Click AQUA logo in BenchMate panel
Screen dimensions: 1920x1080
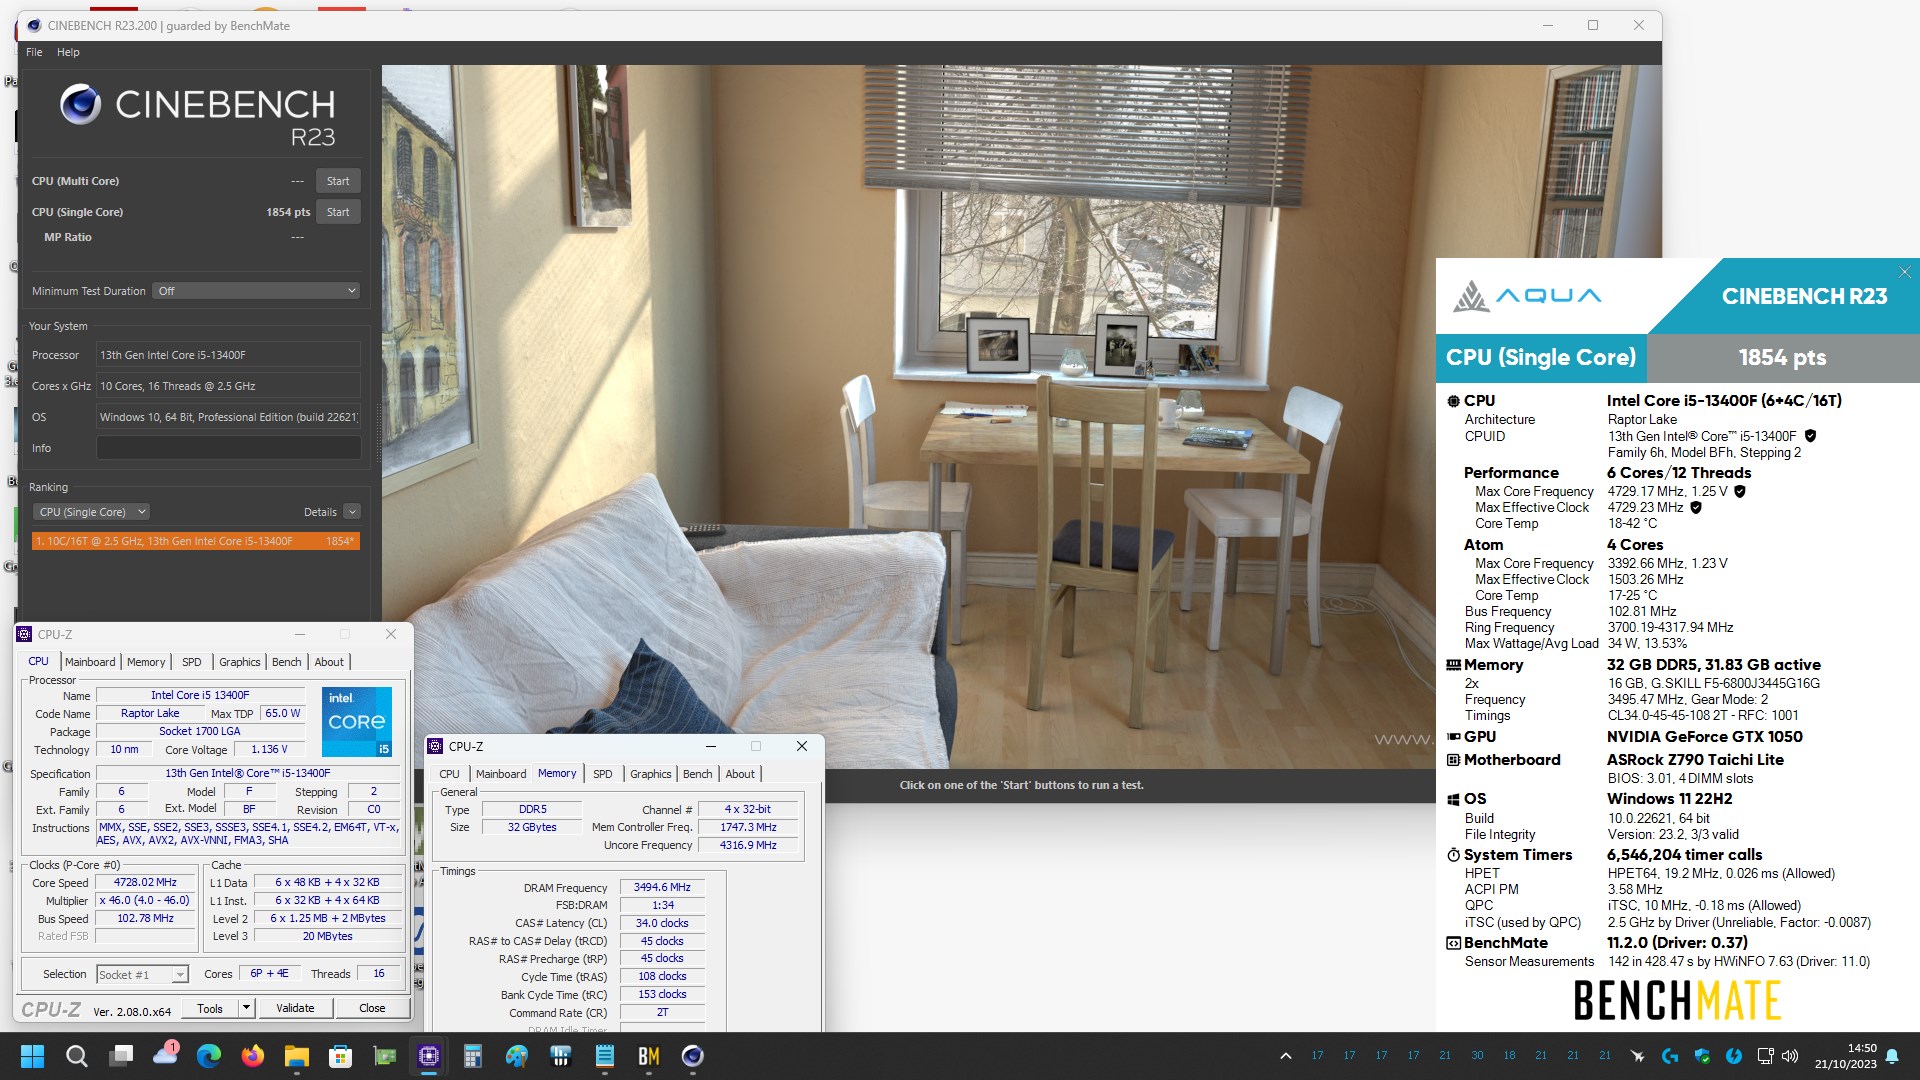click(1527, 296)
